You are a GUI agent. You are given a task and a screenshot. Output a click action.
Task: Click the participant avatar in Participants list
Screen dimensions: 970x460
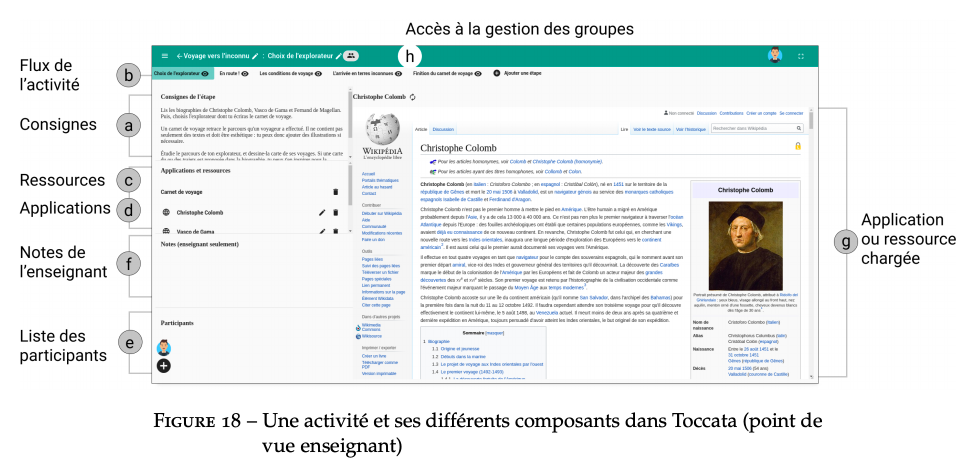[x=163, y=347]
